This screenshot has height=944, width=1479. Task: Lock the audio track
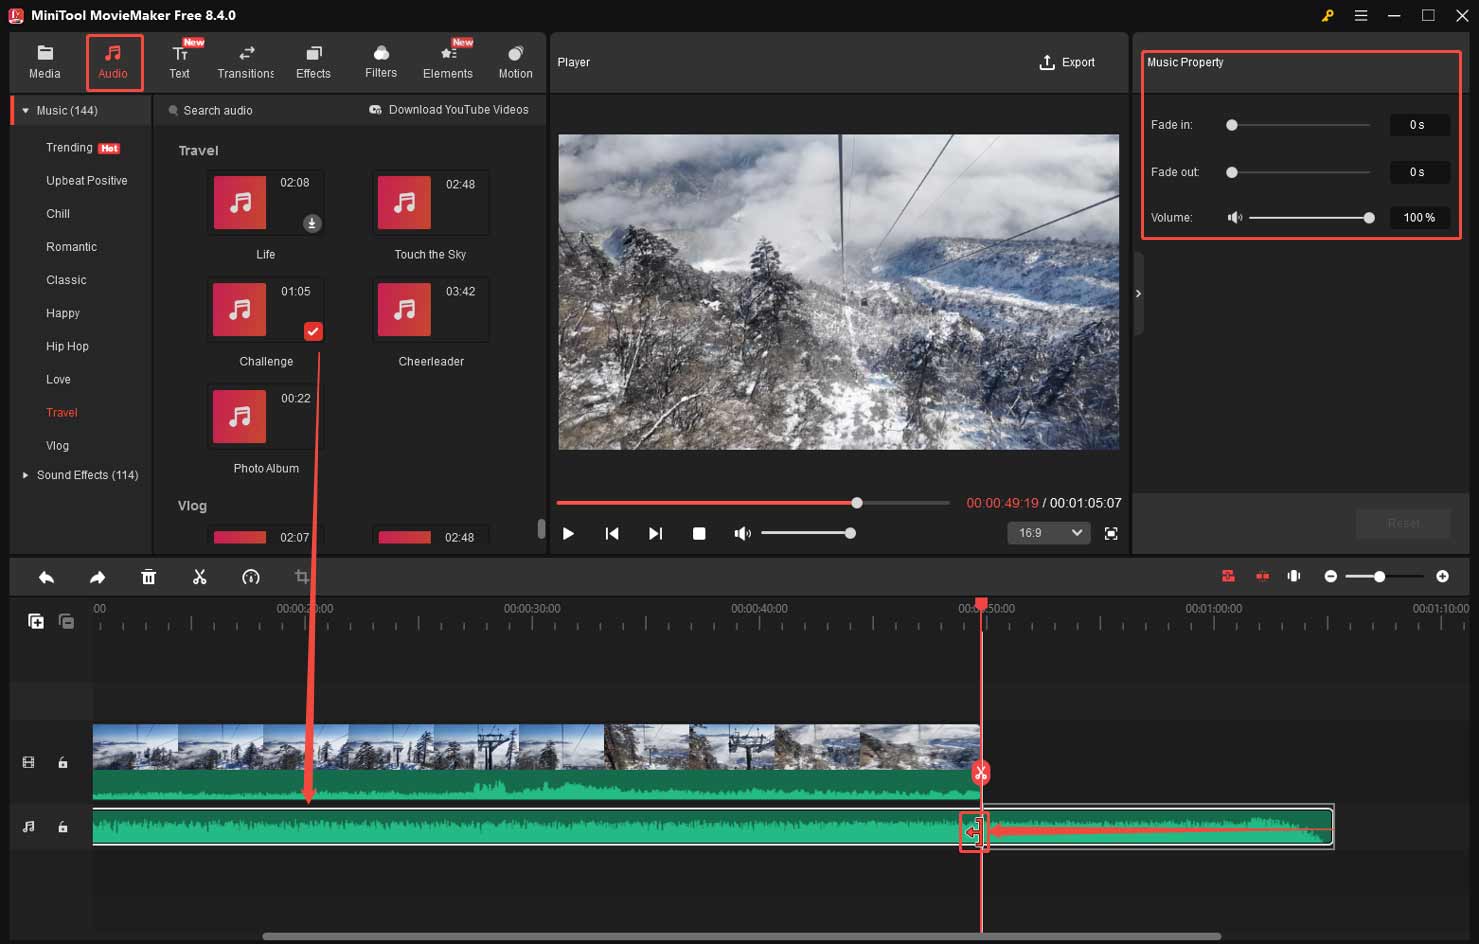coord(62,826)
